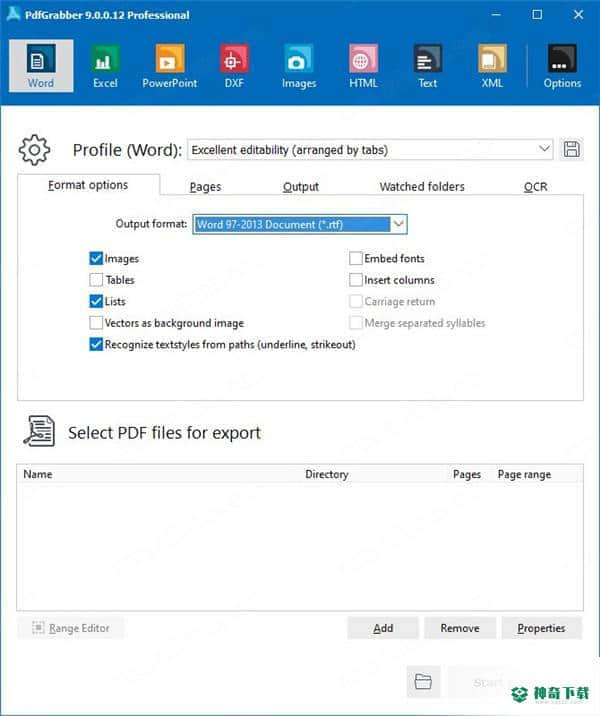Select the XML export icon
This screenshot has width=600, height=716.
point(492,66)
